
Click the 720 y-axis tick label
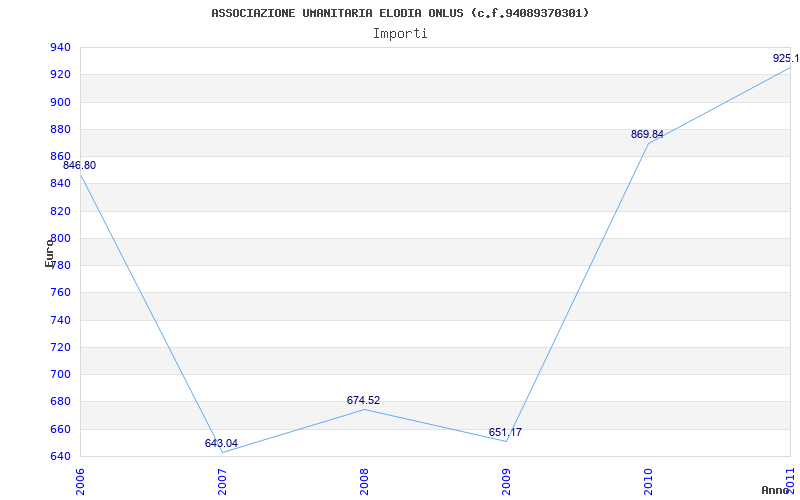tap(60, 347)
